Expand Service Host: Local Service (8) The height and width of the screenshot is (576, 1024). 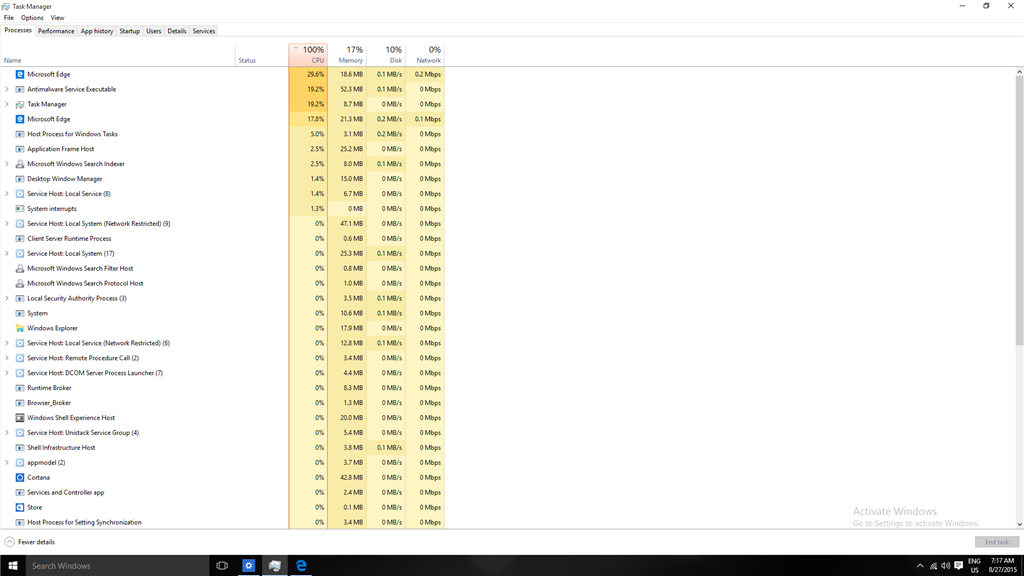pos(7,193)
